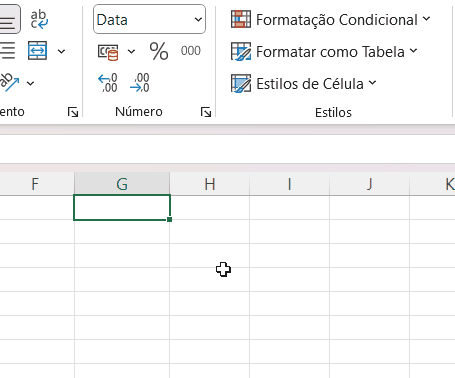Open Estilos de Célula menu
This screenshot has width=455, height=378.
pos(304,84)
